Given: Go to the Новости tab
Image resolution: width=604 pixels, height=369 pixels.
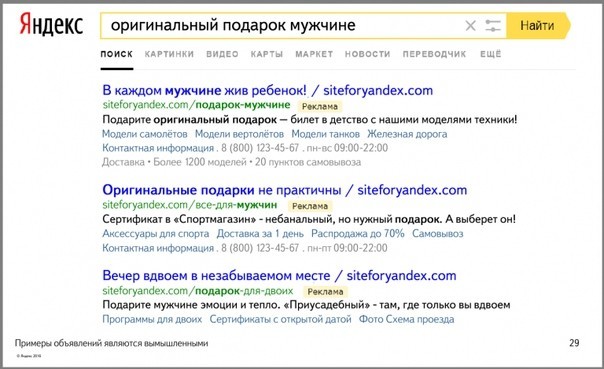Looking at the screenshot, I should point(367,54).
